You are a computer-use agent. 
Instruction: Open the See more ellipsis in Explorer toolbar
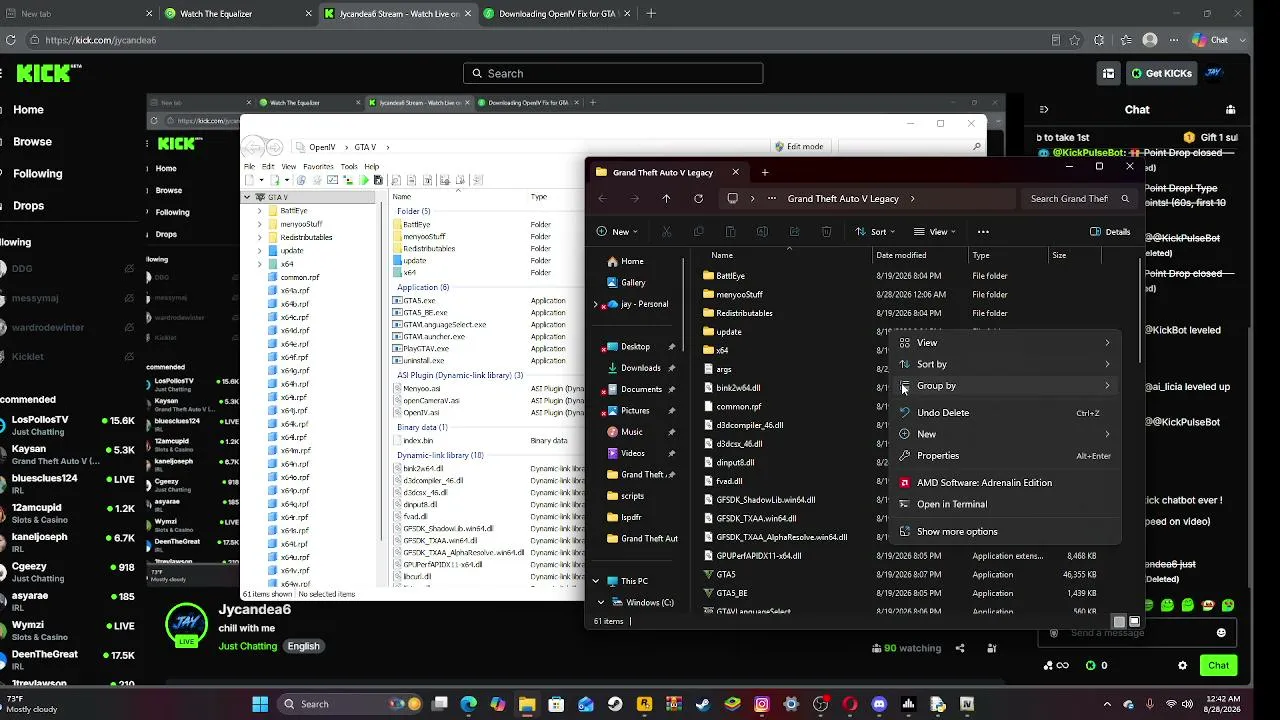[x=983, y=232]
